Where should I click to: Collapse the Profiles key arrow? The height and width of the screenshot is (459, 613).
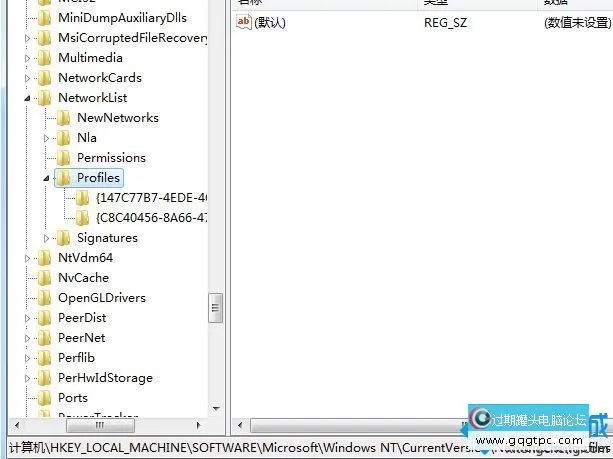tap(47, 179)
